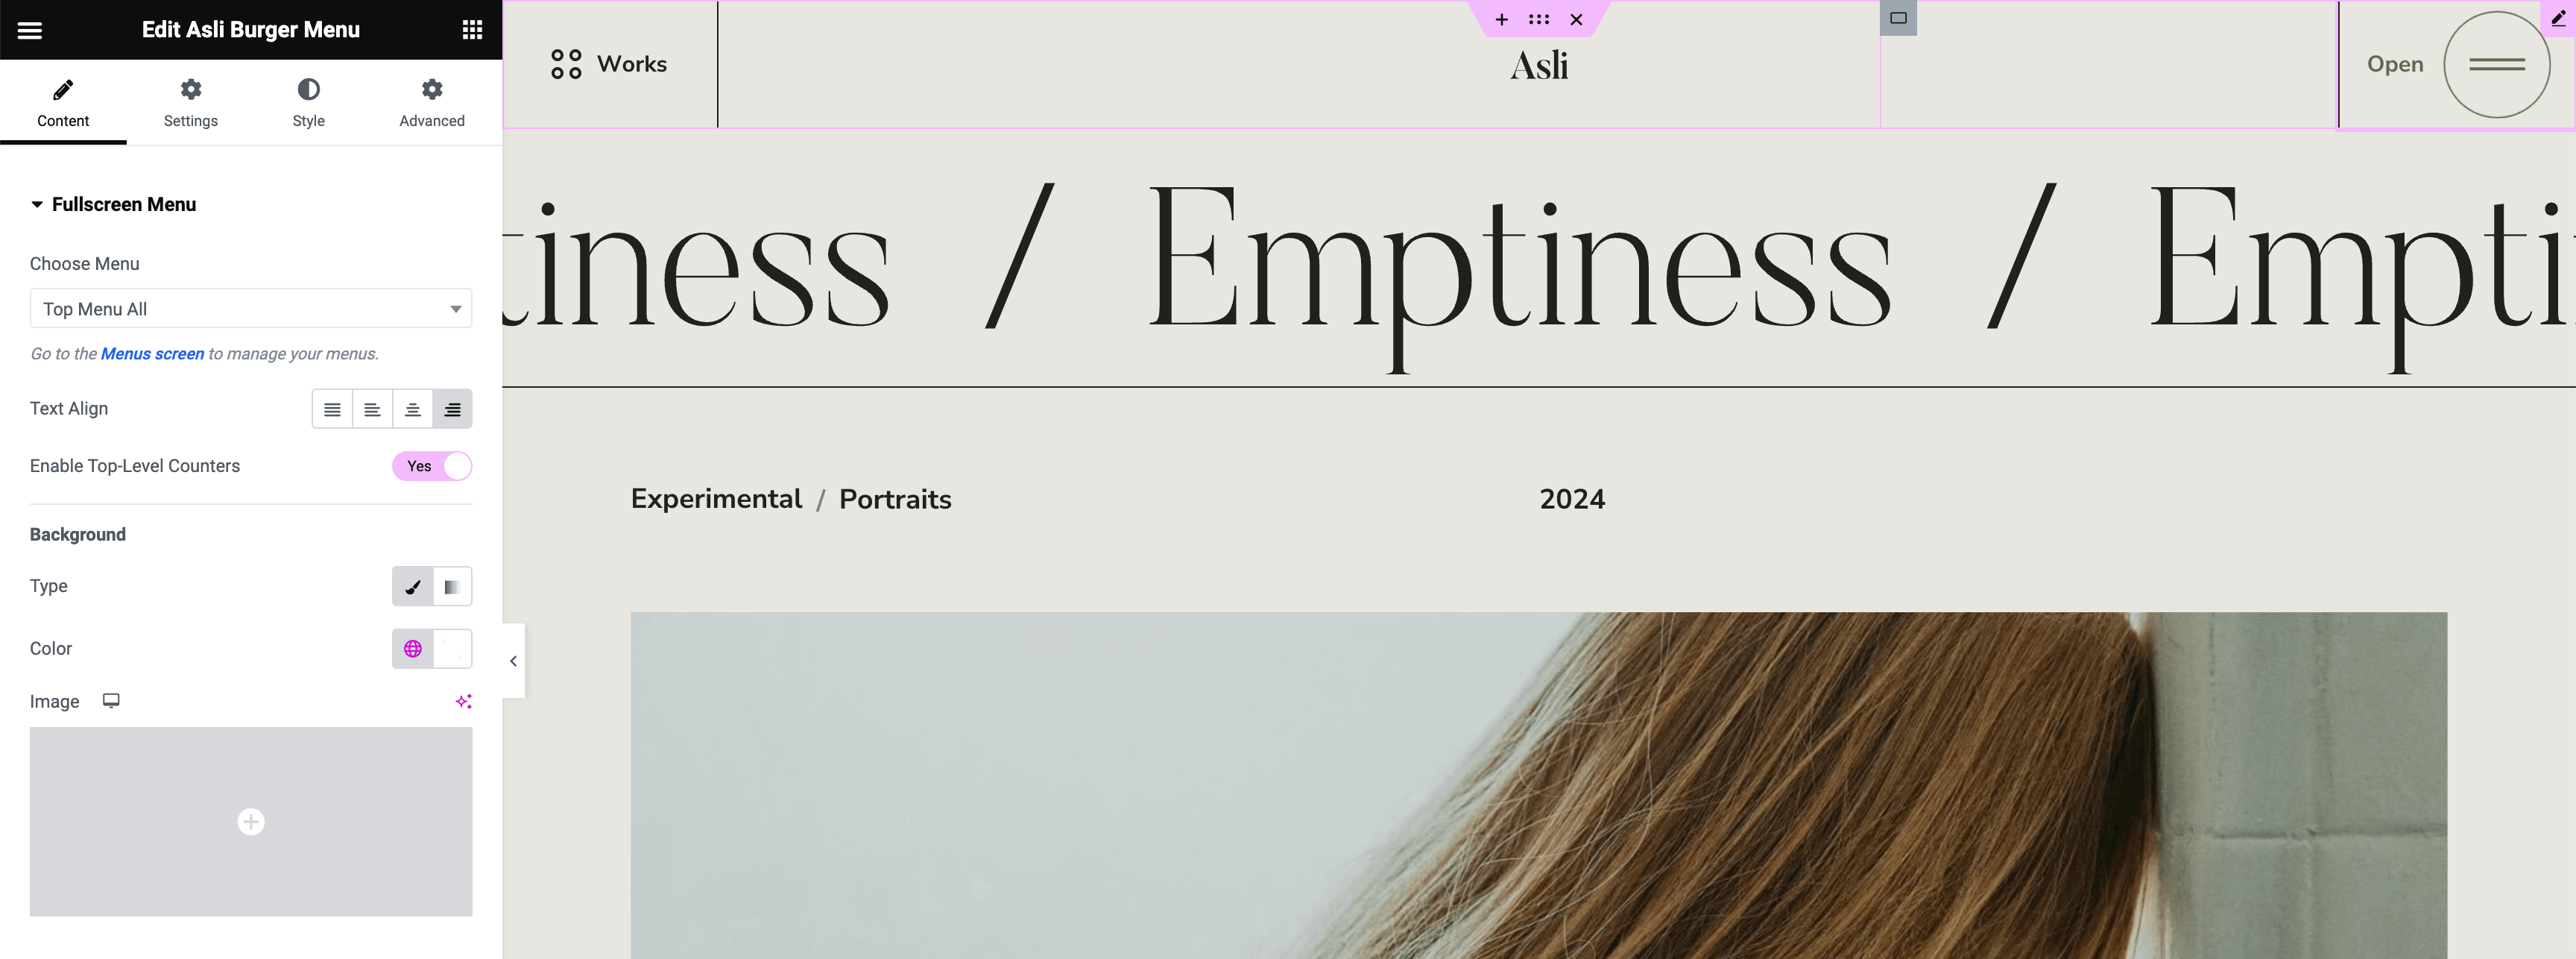This screenshot has height=959, width=2576.
Task: Set text align to right
Action: coord(452,409)
